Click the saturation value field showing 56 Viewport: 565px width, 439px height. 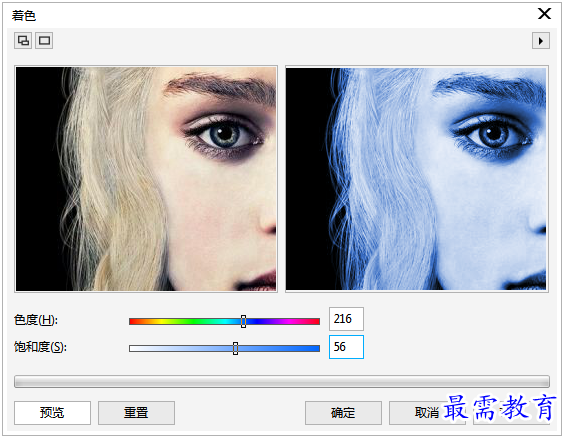[x=346, y=347]
